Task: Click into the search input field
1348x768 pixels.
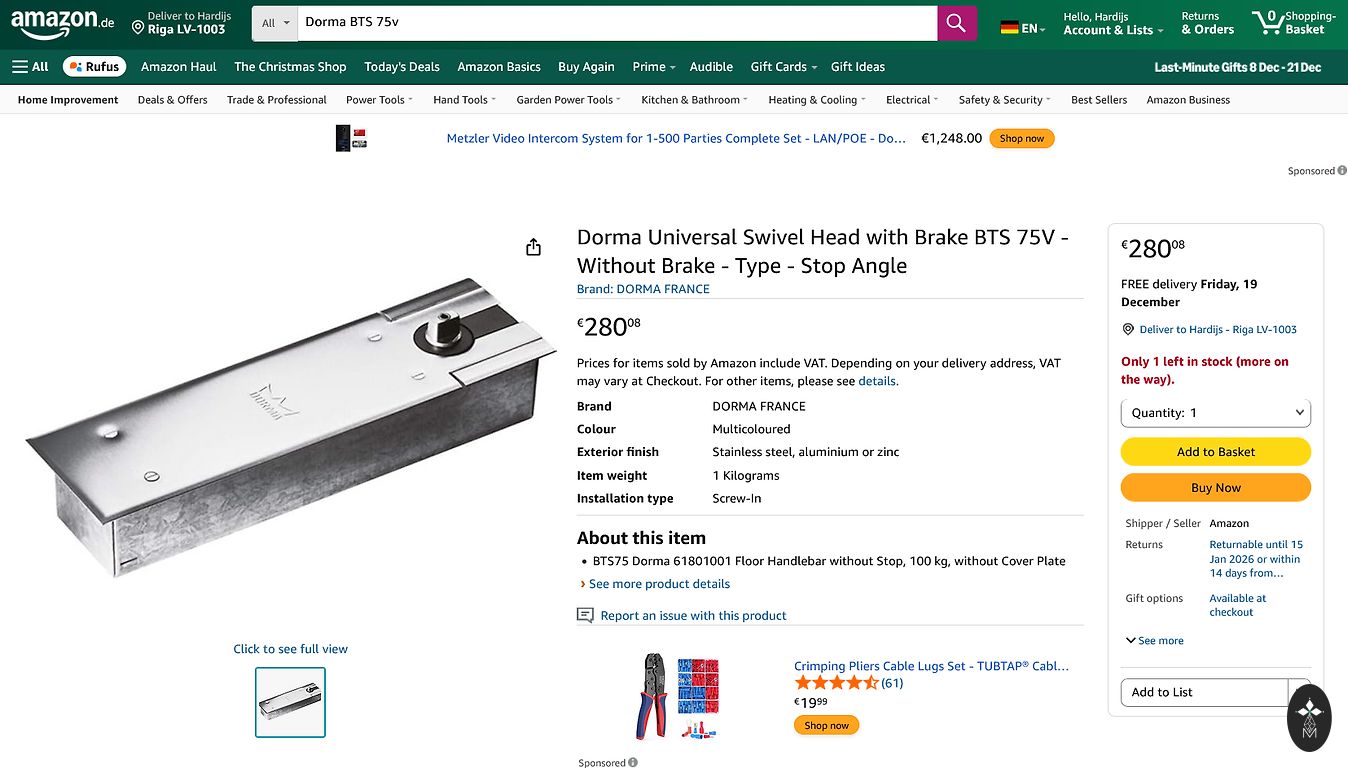Action: [x=616, y=23]
